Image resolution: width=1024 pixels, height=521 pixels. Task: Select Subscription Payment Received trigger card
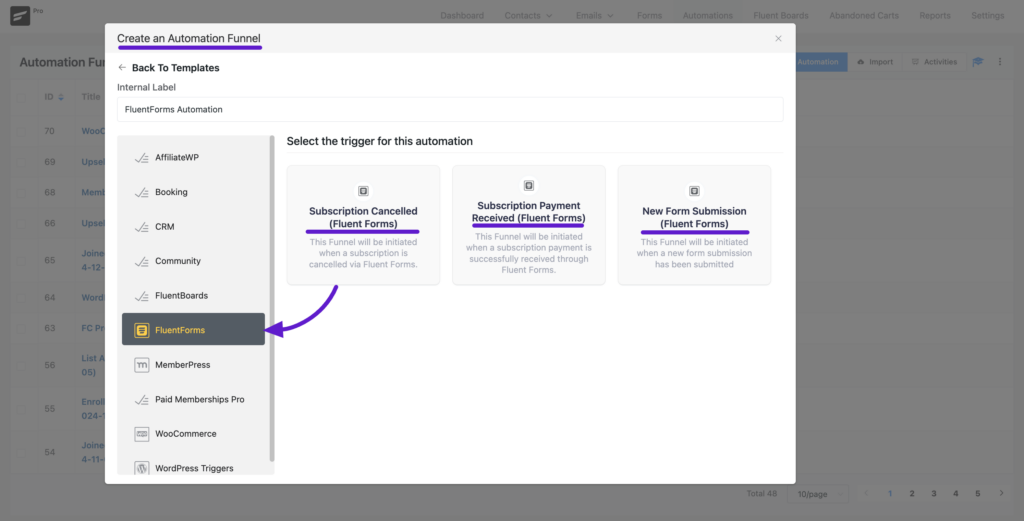(x=529, y=225)
